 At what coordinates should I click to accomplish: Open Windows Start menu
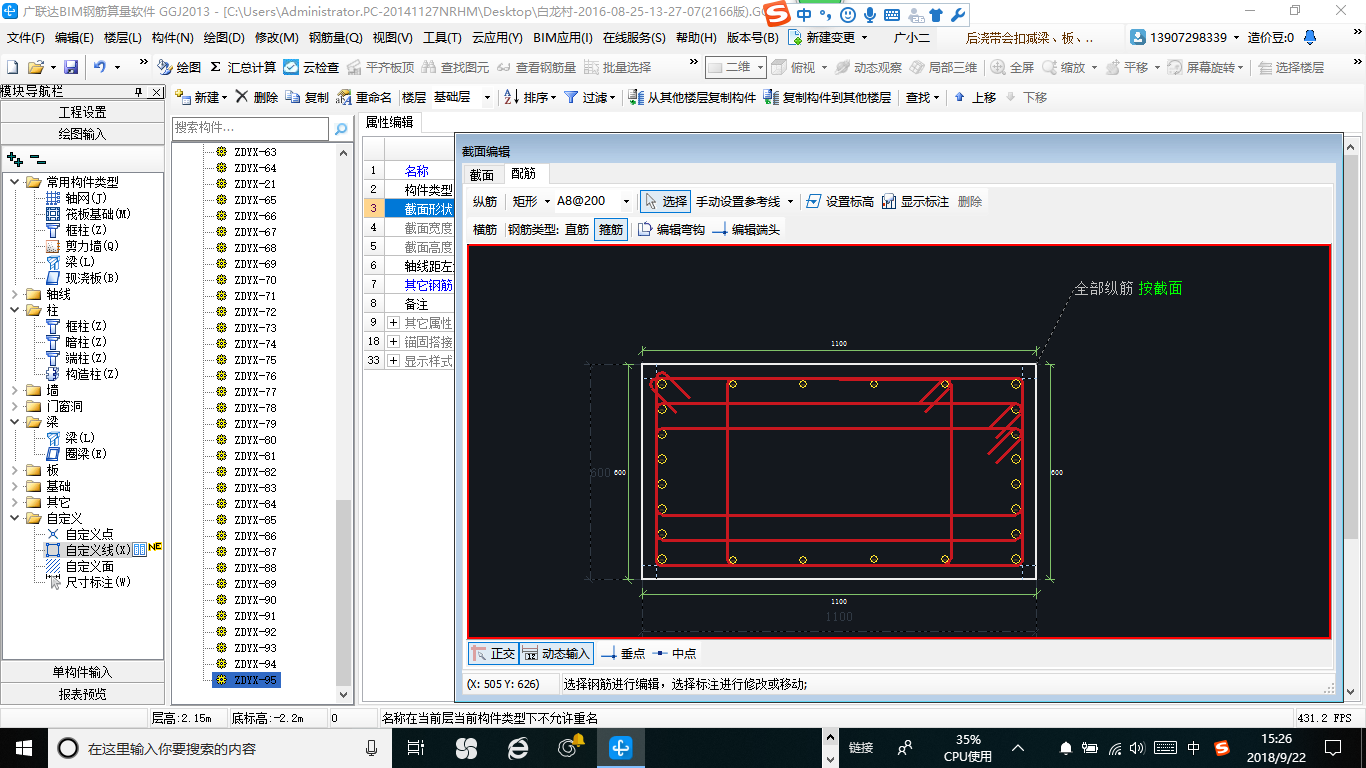pyautogui.click(x=22, y=747)
